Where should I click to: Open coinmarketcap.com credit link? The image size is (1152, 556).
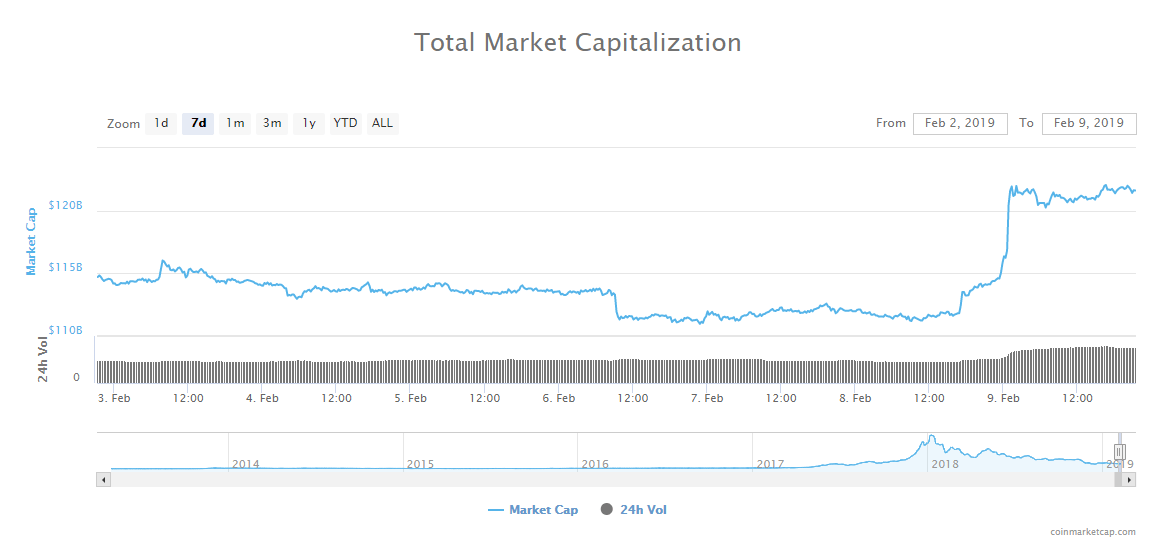(1093, 532)
